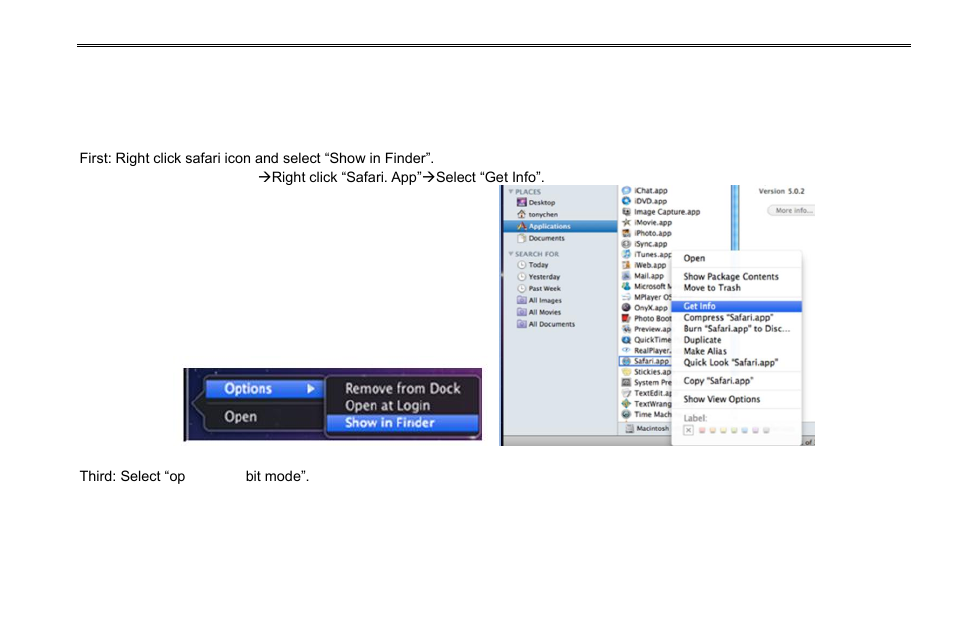Click the Version 5.0.2 text
Viewport: 954px width, 636px height.
(781, 191)
